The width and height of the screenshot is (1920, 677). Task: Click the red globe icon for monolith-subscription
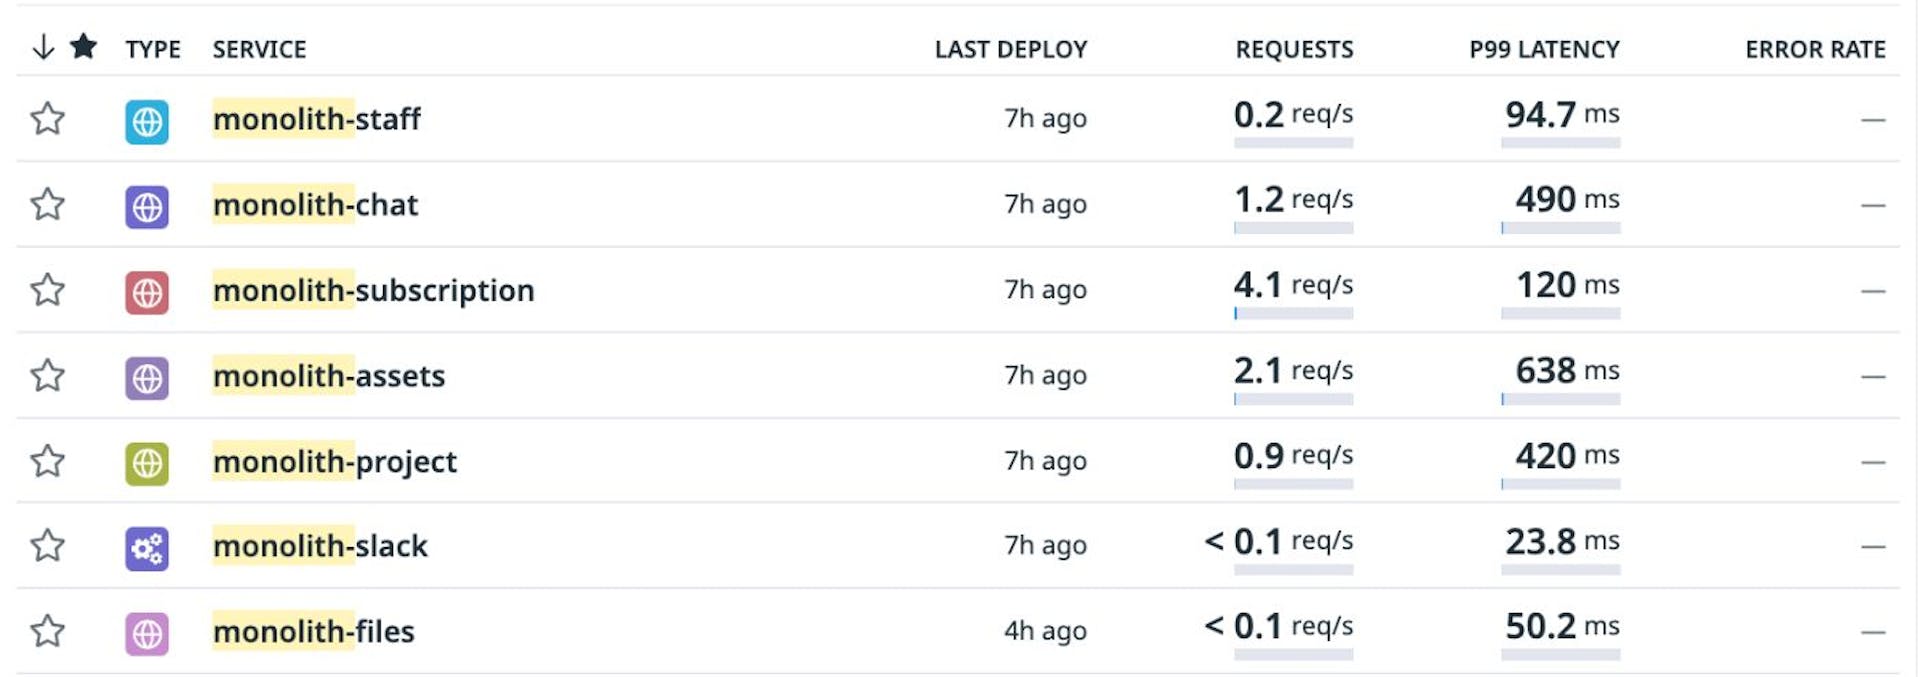click(x=147, y=291)
